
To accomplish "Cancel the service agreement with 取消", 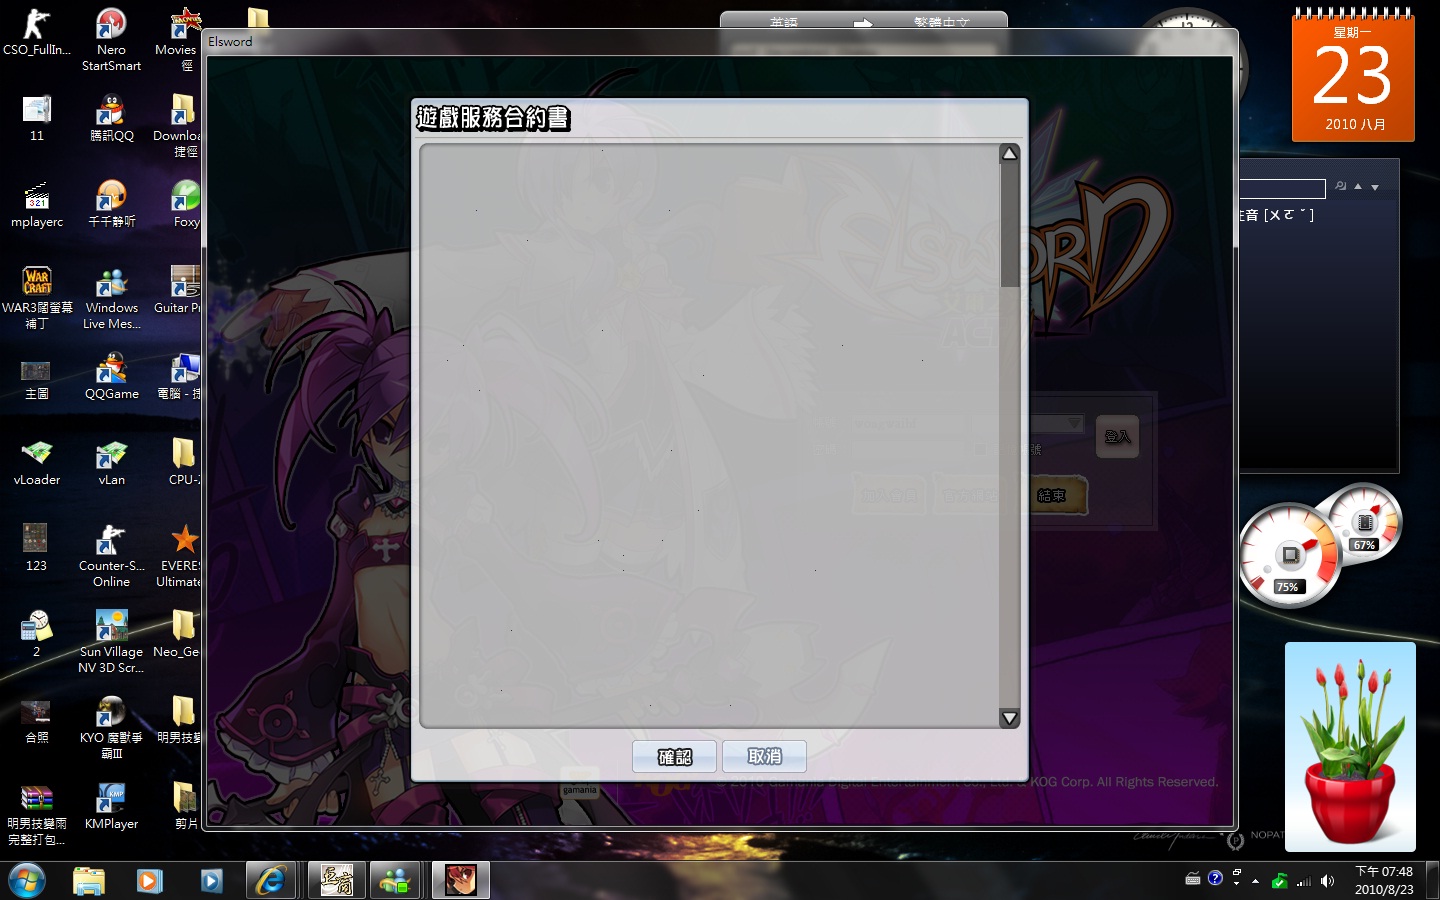I will (764, 757).
